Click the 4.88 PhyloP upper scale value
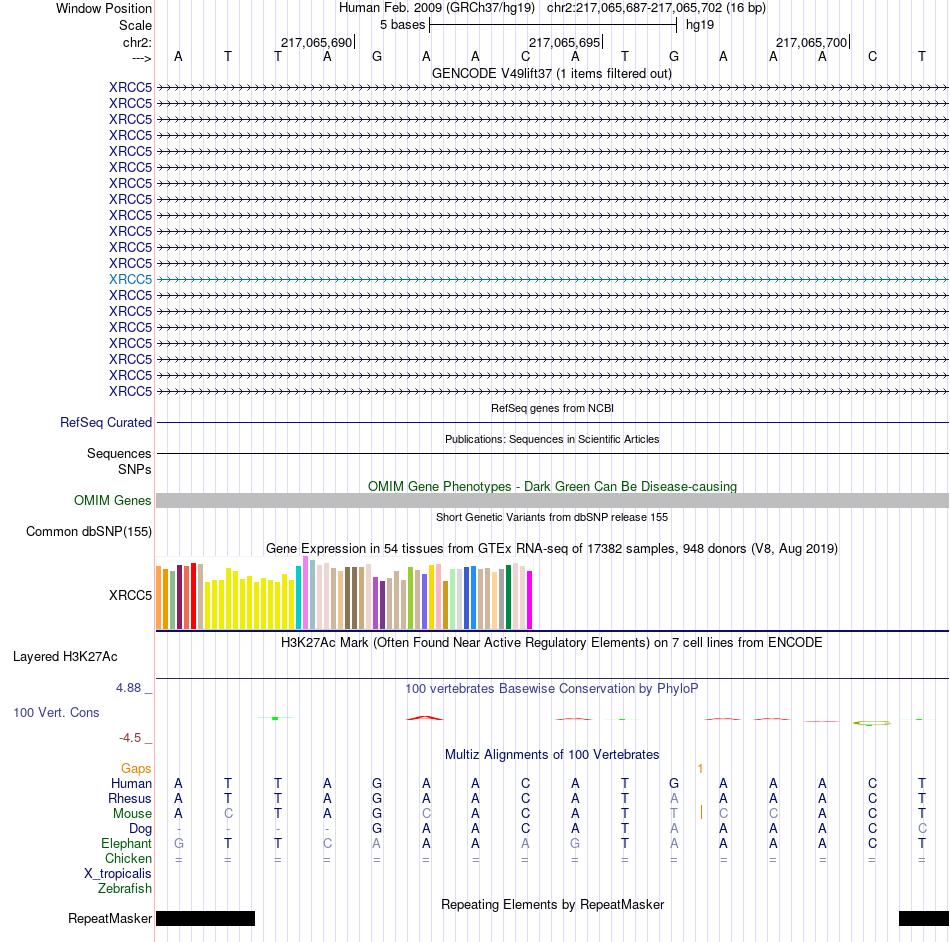This screenshot has height=942, width=950. pos(128,688)
